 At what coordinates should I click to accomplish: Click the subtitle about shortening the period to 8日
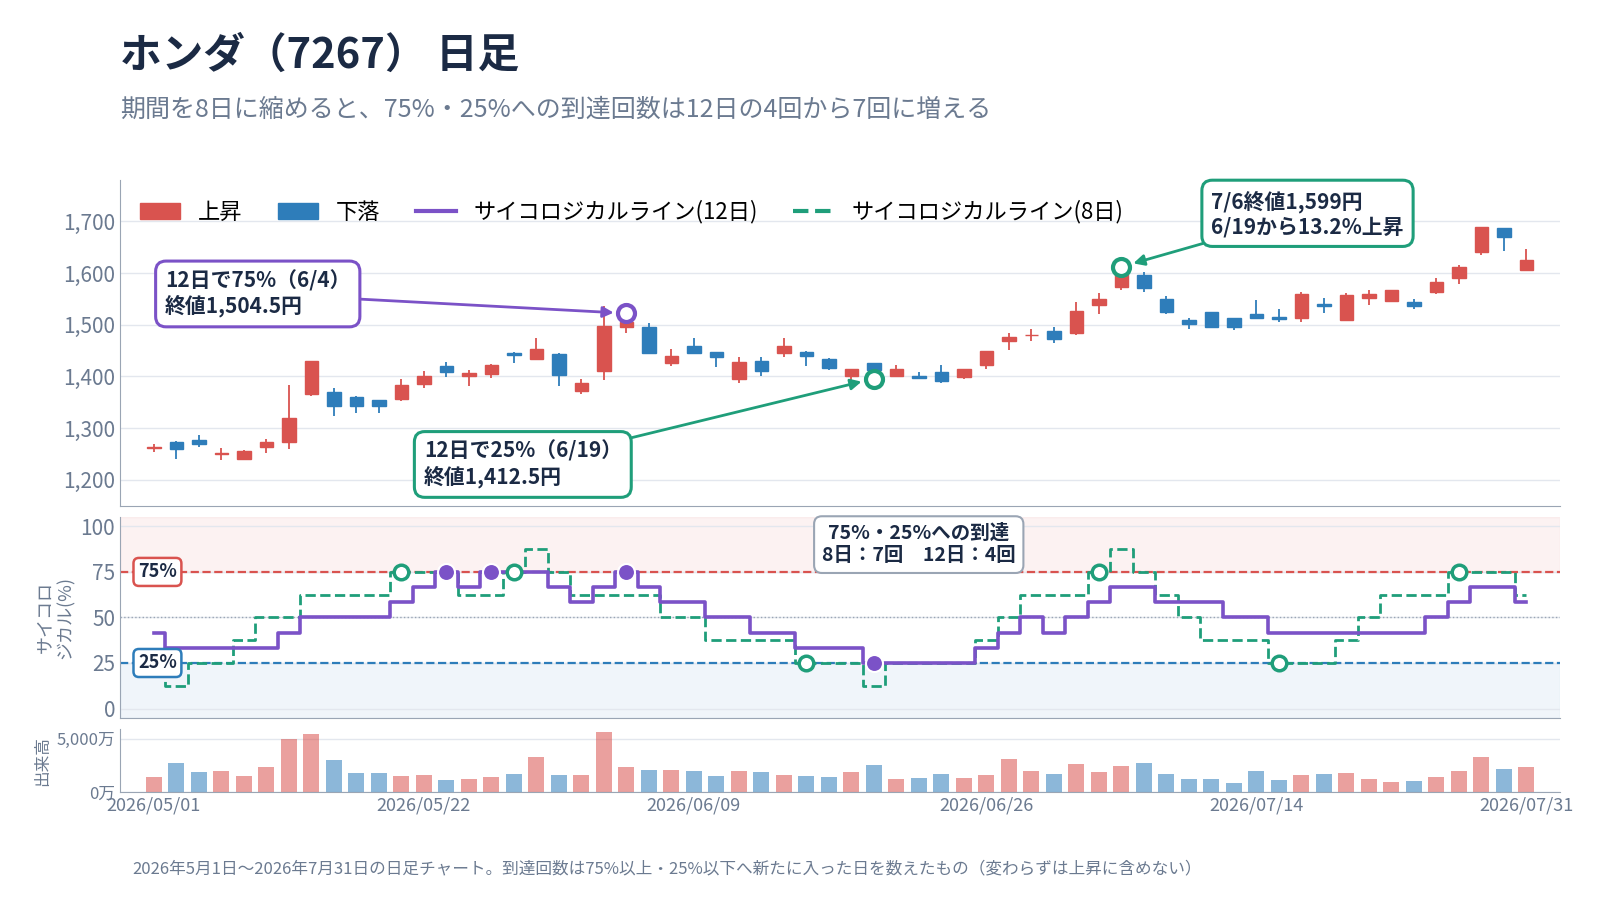coord(555,108)
